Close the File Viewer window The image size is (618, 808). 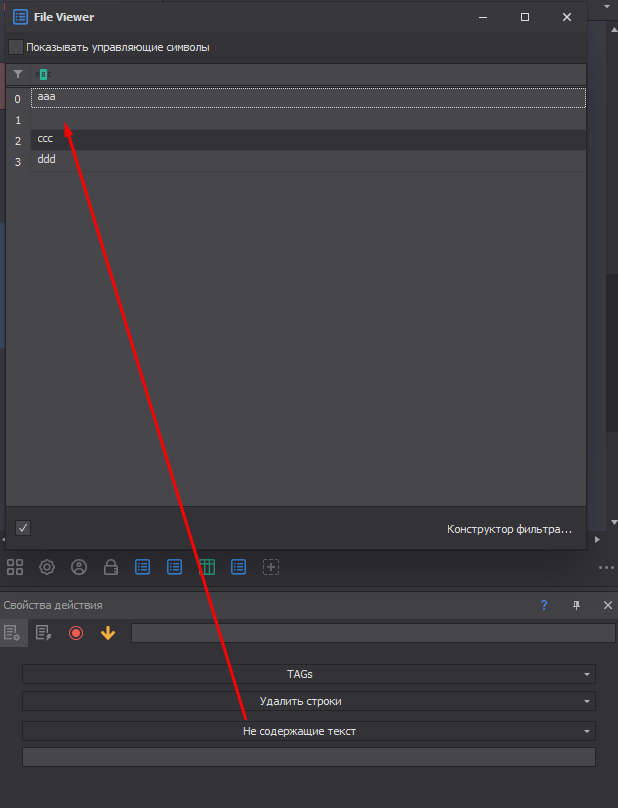tap(567, 17)
